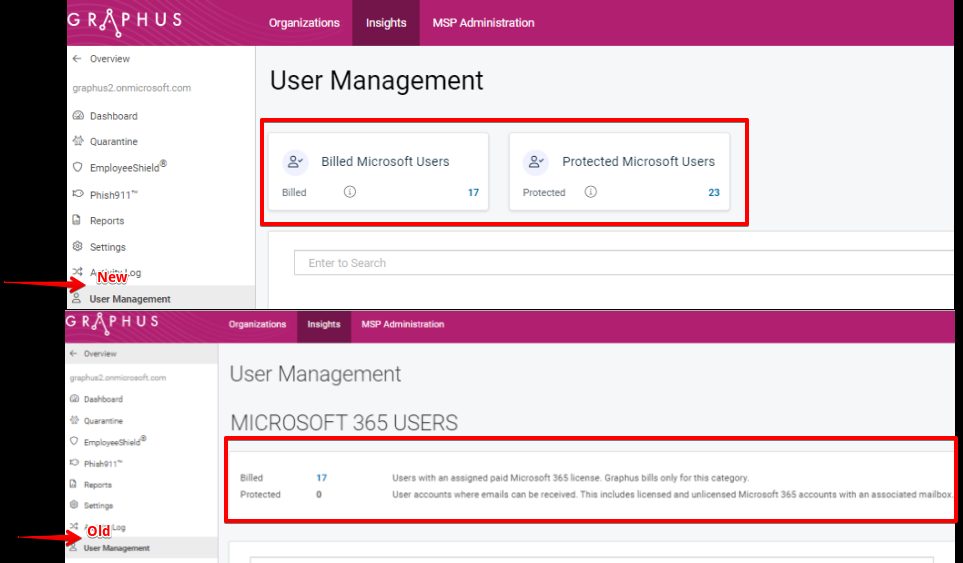This screenshot has height=563, width=963.
Task: Click the Activity Log shuffle icon in the upper sidebar
Action: coord(77,271)
